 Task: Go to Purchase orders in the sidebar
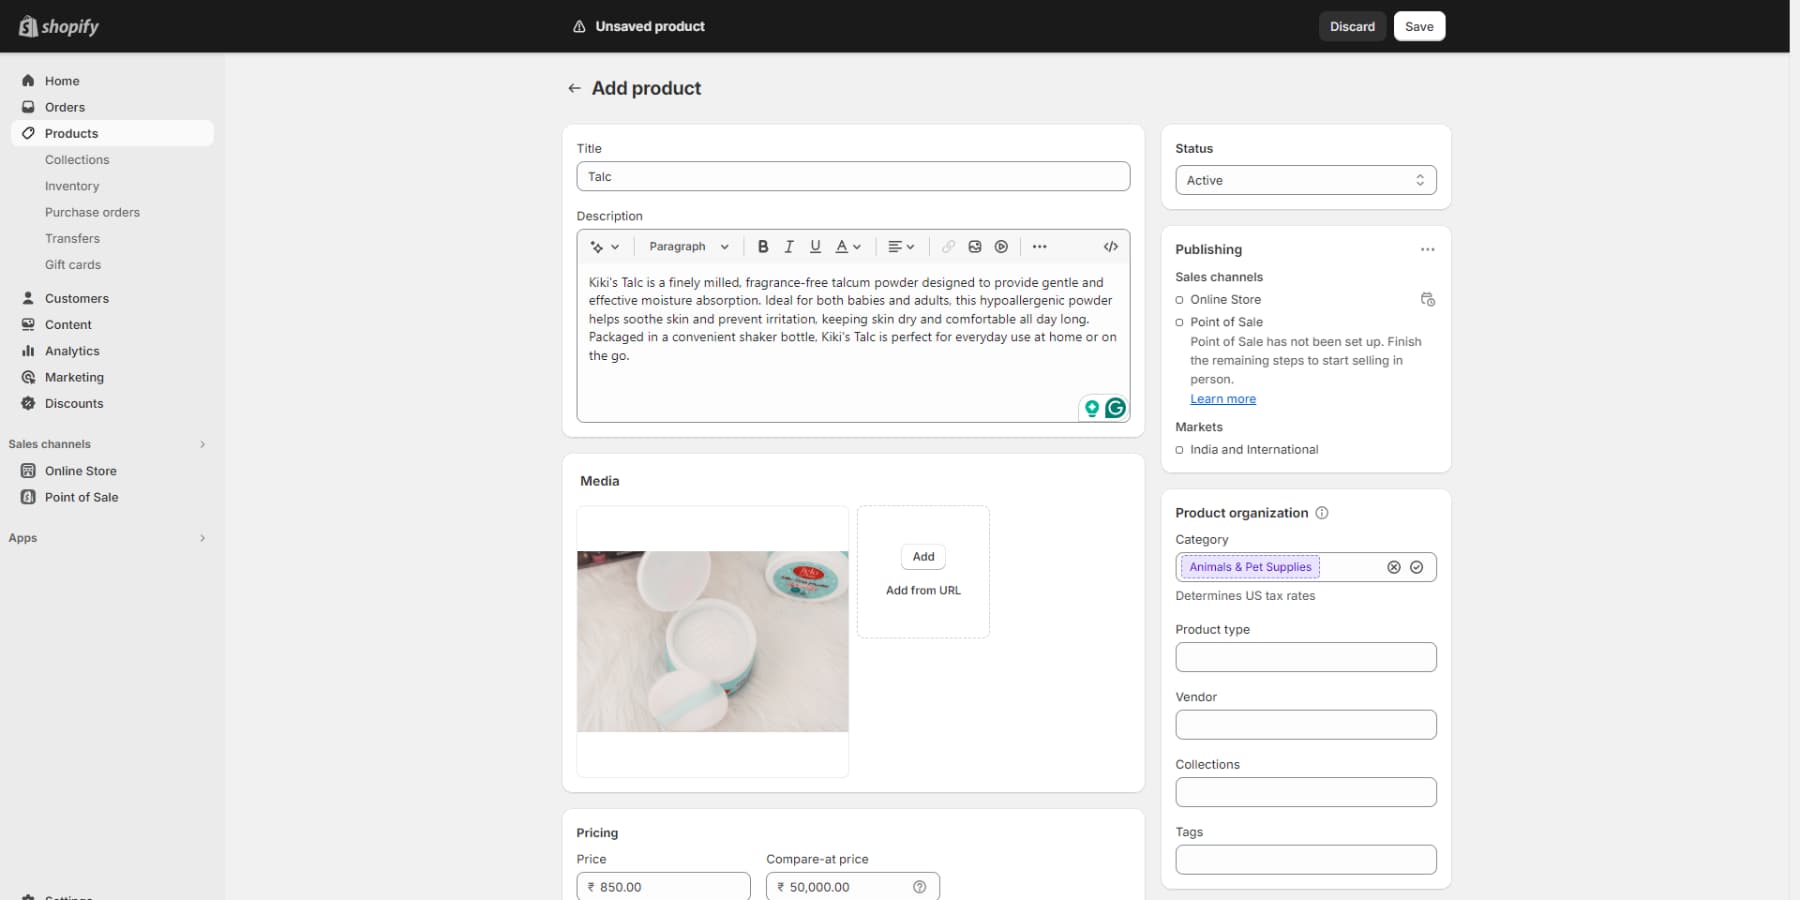(92, 212)
